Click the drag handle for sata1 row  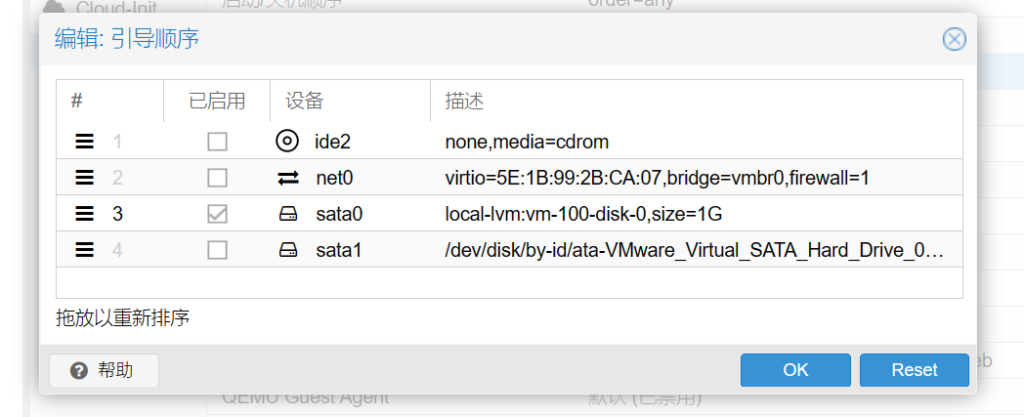click(x=85, y=250)
